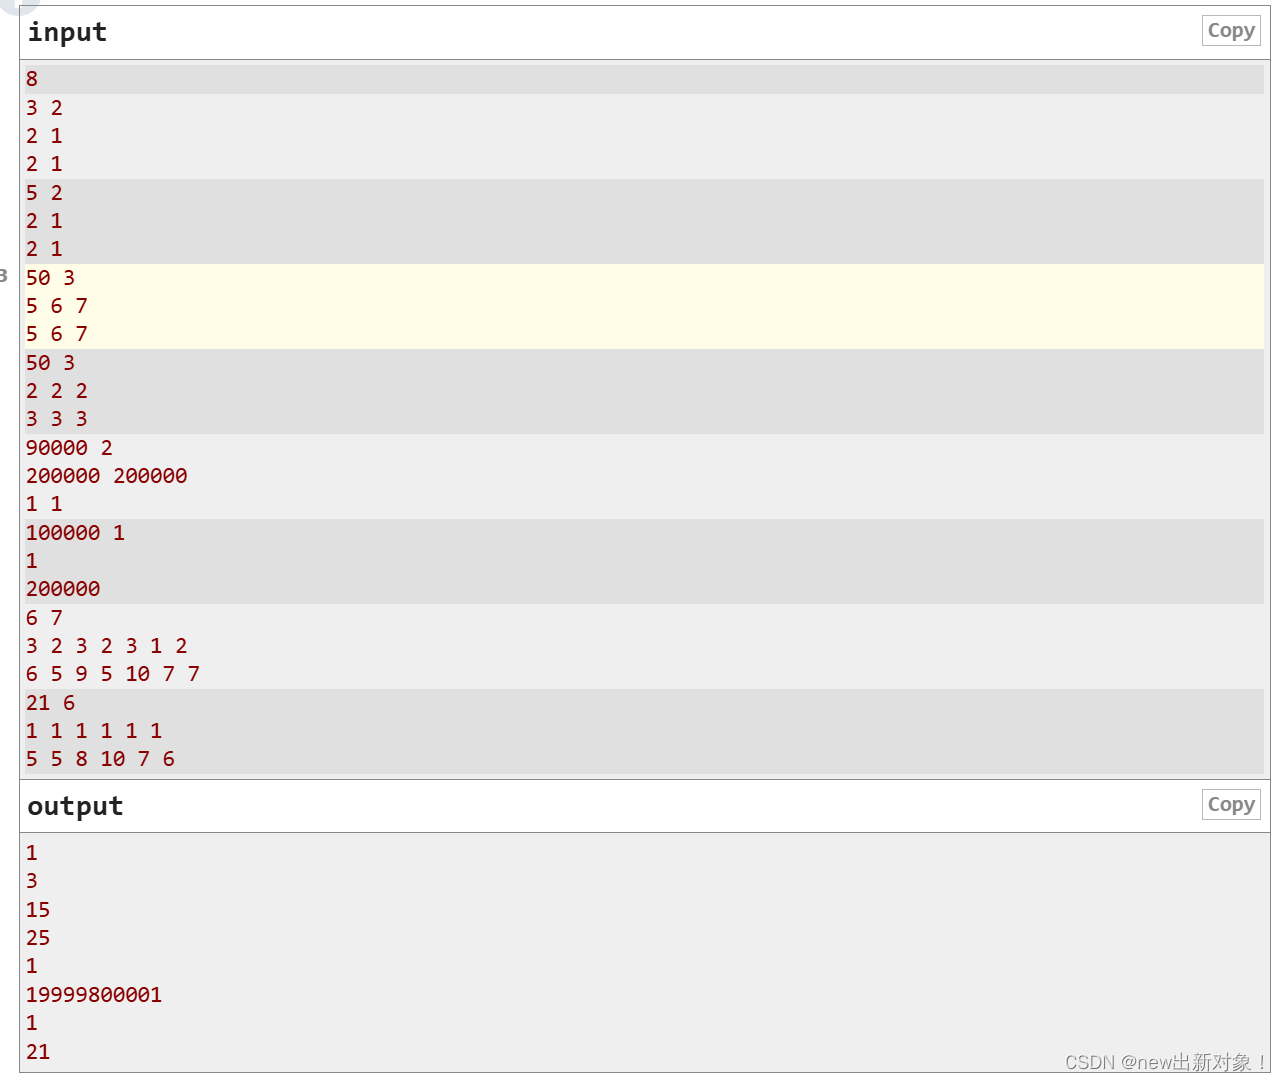Select the highlighted test case line "50 3"
This screenshot has width=1279, height=1081.
[x=49, y=278]
